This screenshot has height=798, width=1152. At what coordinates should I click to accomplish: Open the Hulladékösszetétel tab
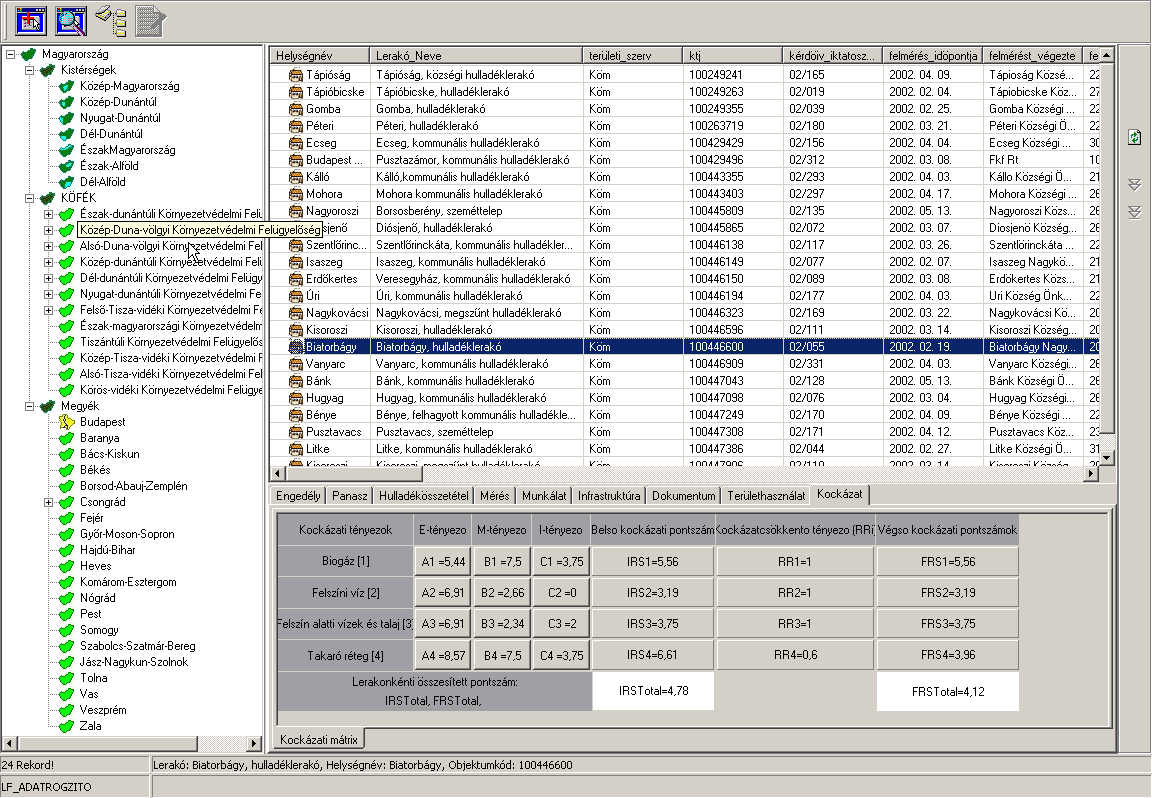click(423, 496)
